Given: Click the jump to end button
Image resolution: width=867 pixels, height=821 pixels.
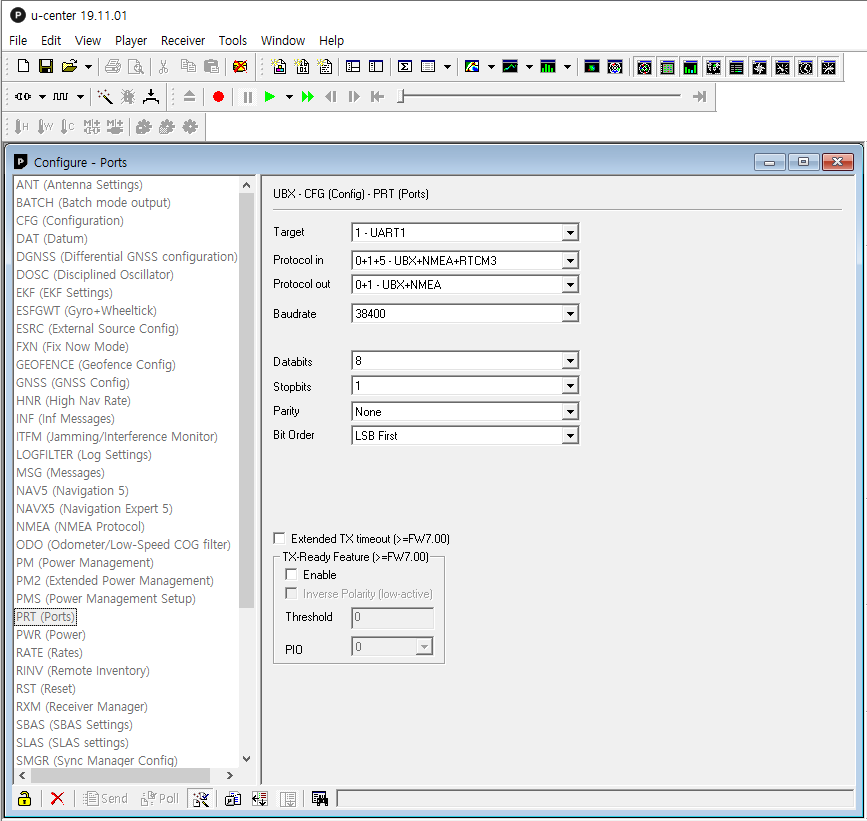Looking at the screenshot, I should coord(699,97).
